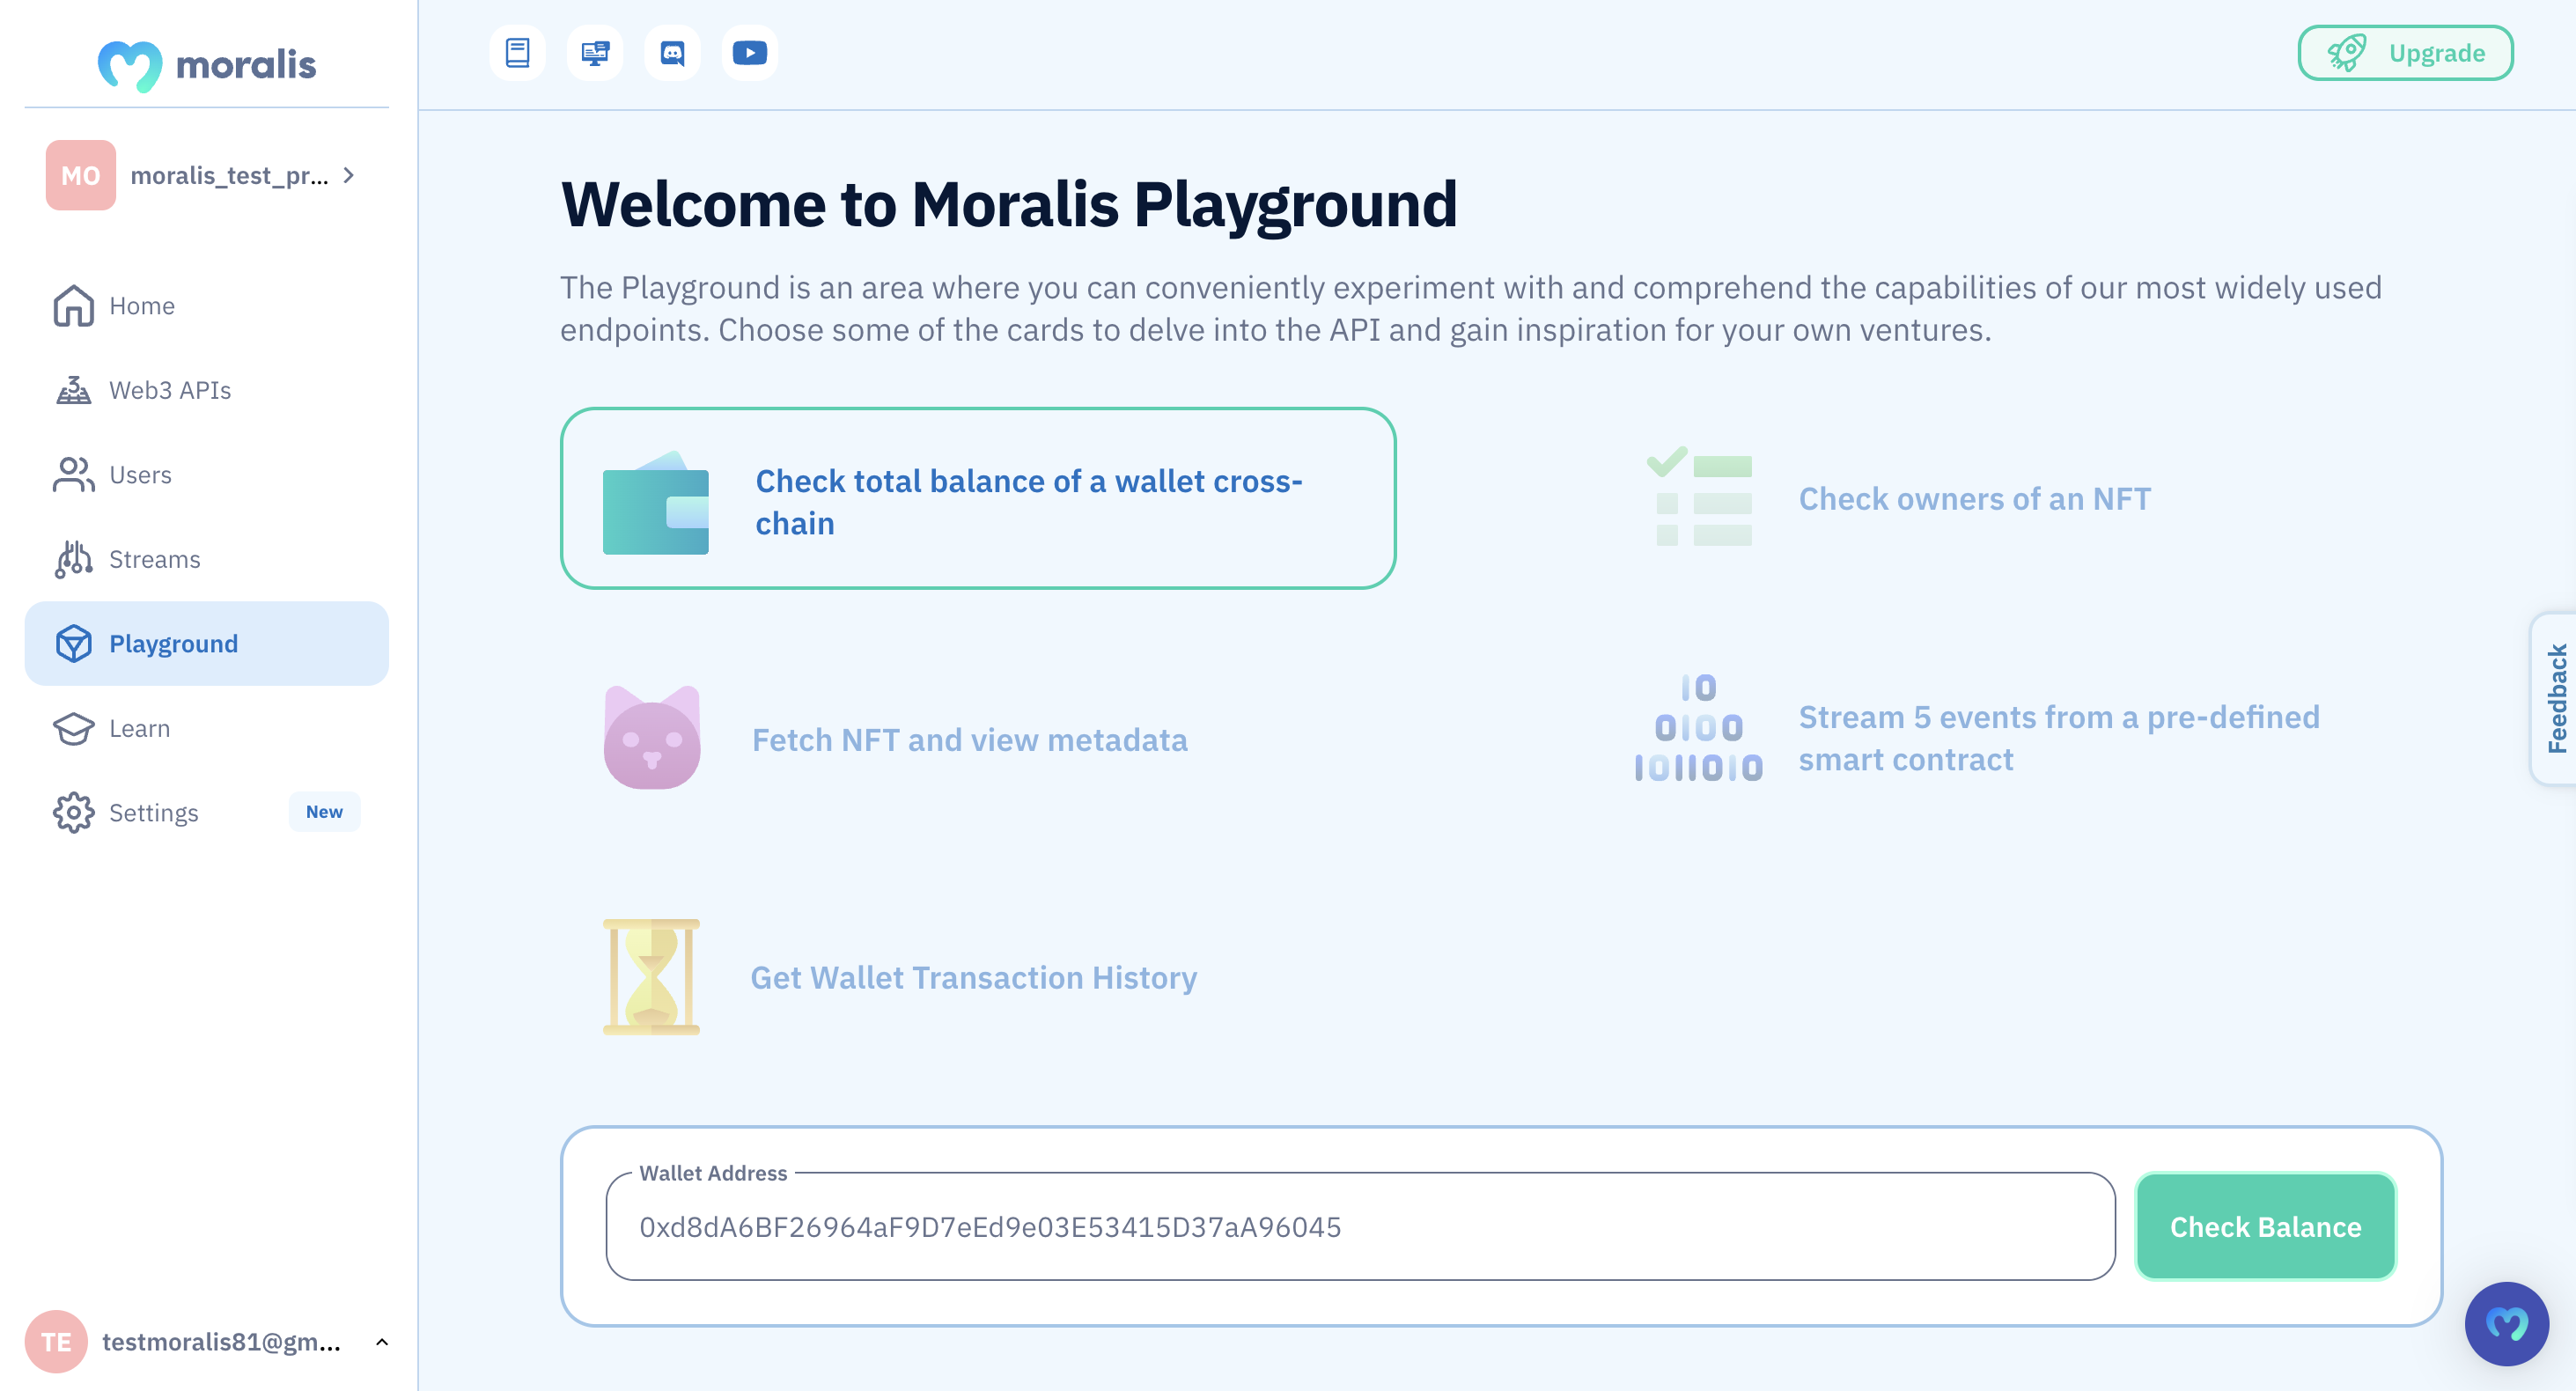
Task: Click the Settings gear icon
Action: pyautogui.click(x=73, y=813)
